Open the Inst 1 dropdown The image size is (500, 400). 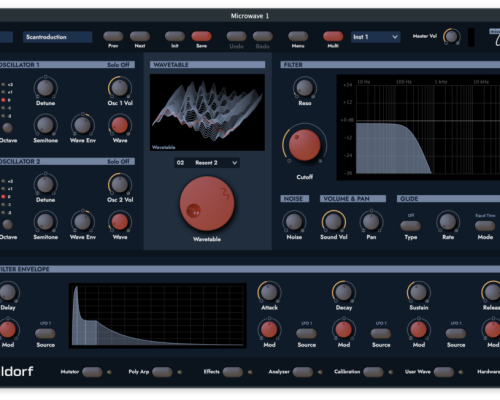click(375, 37)
